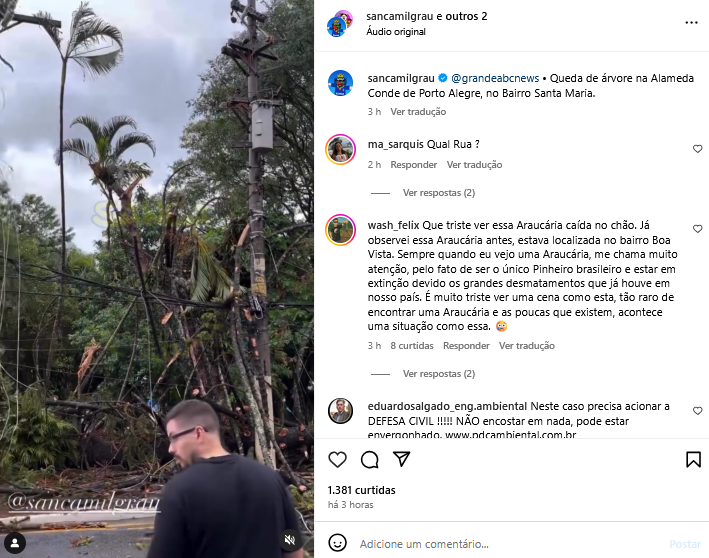Open the three-dot more options menu
This screenshot has height=558, width=709.
(x=691, y=23)
